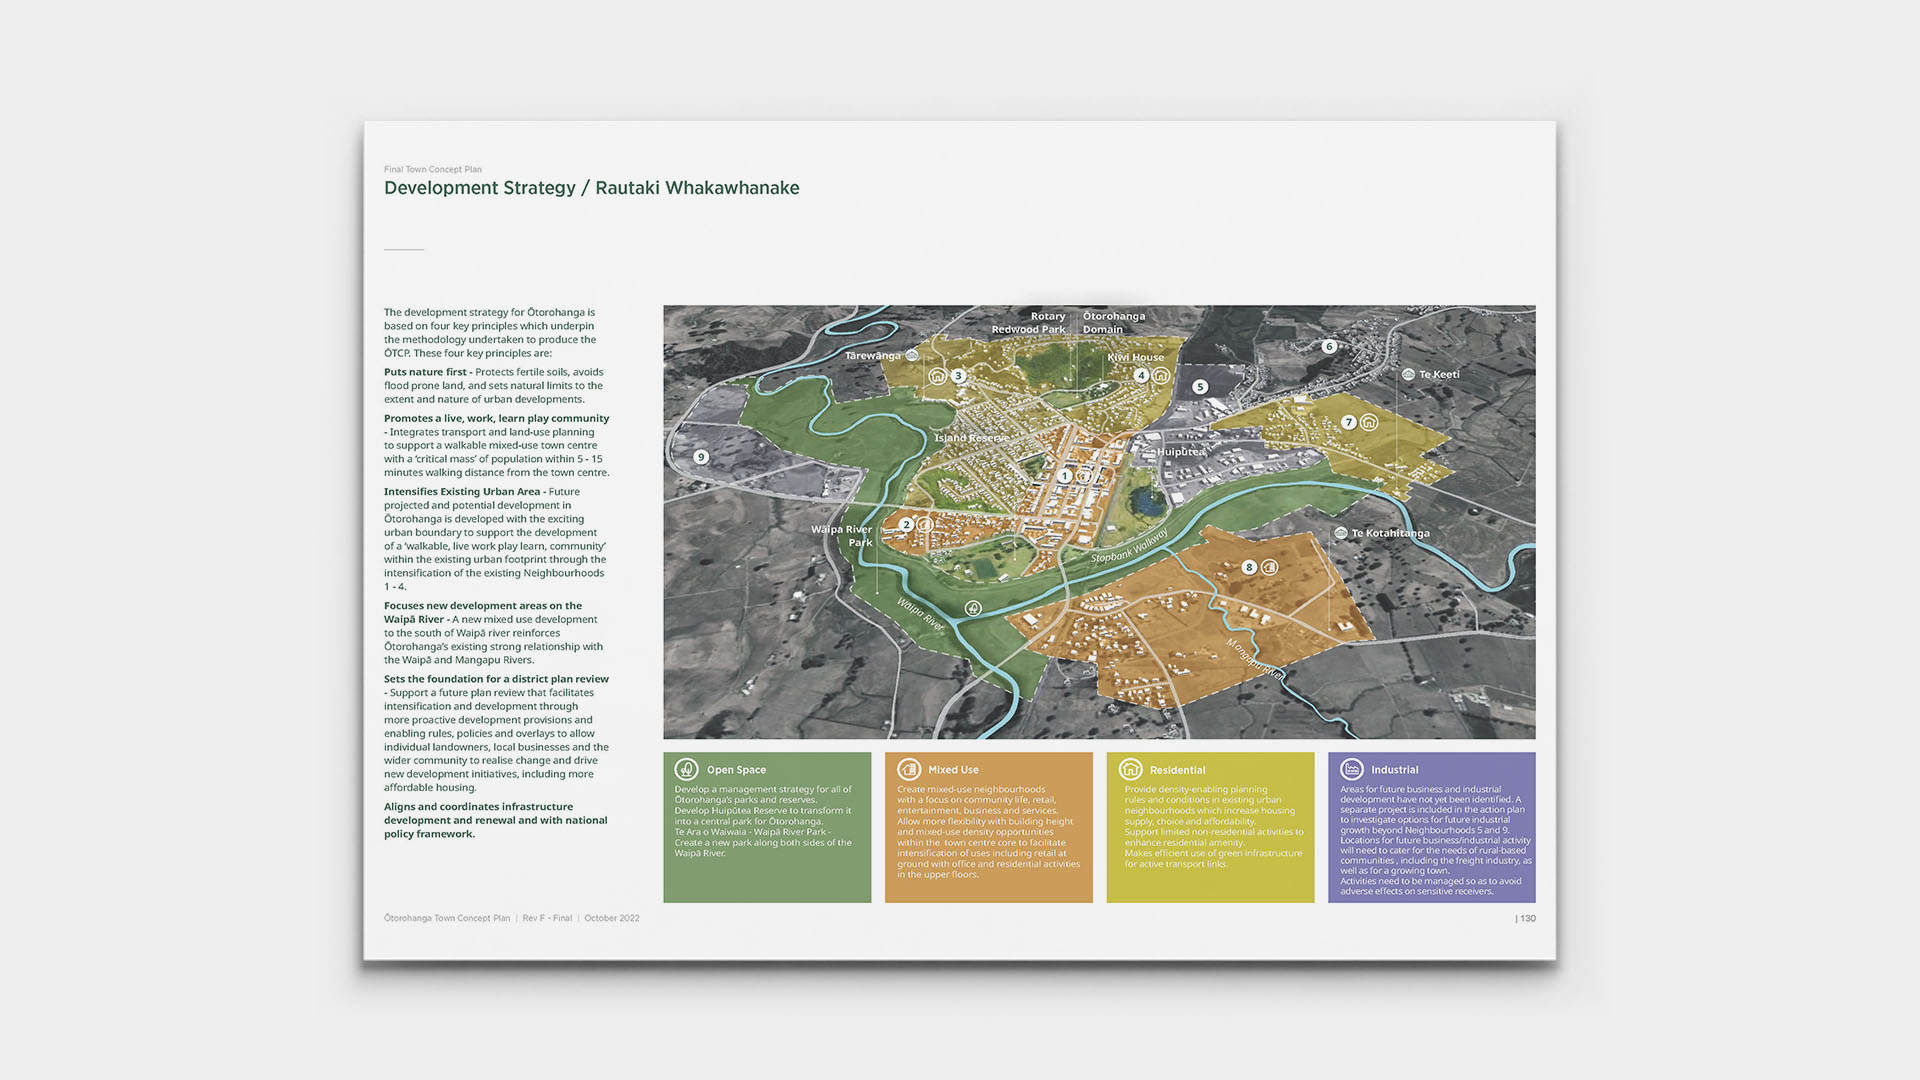Click the mixed use icon beside marker 8
The width and height of the screenshot is (1920, 1080).
click(x=1269, y=567)
